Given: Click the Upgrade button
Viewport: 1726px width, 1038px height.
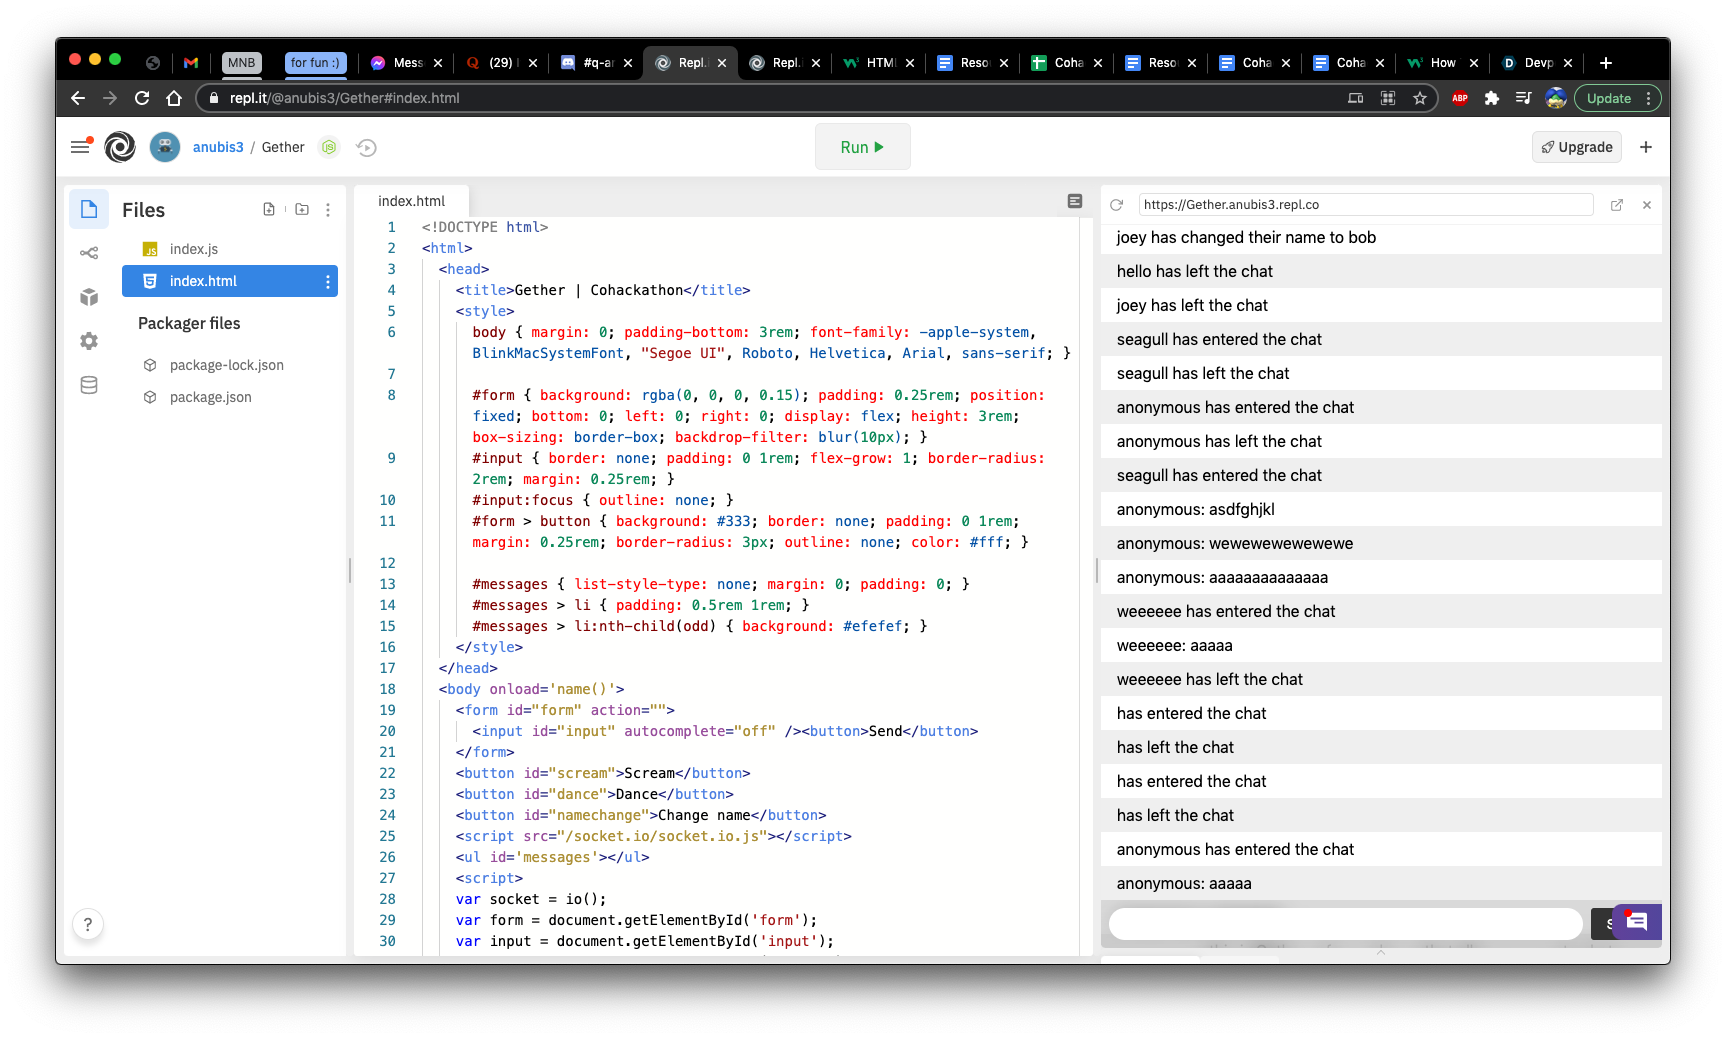Looking at the screenshot, I should 1577,147.
